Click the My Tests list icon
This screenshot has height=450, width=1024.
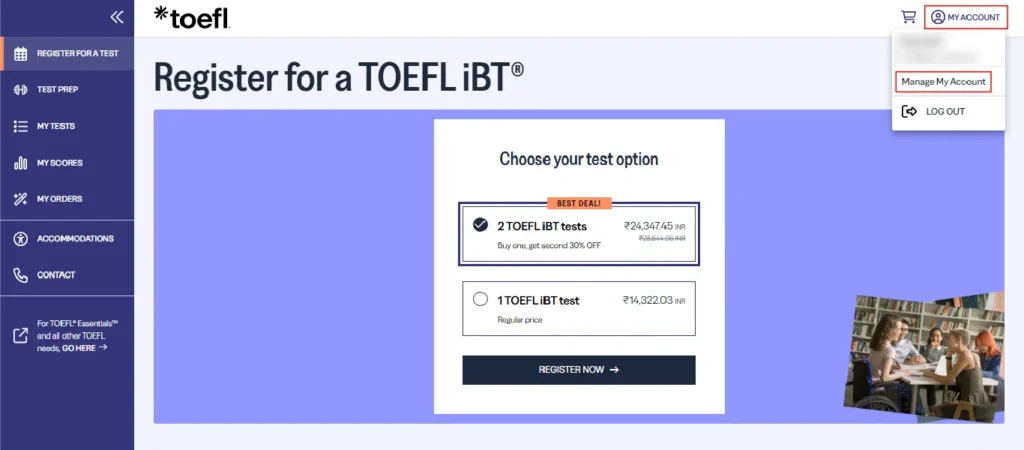pos(20,126)
